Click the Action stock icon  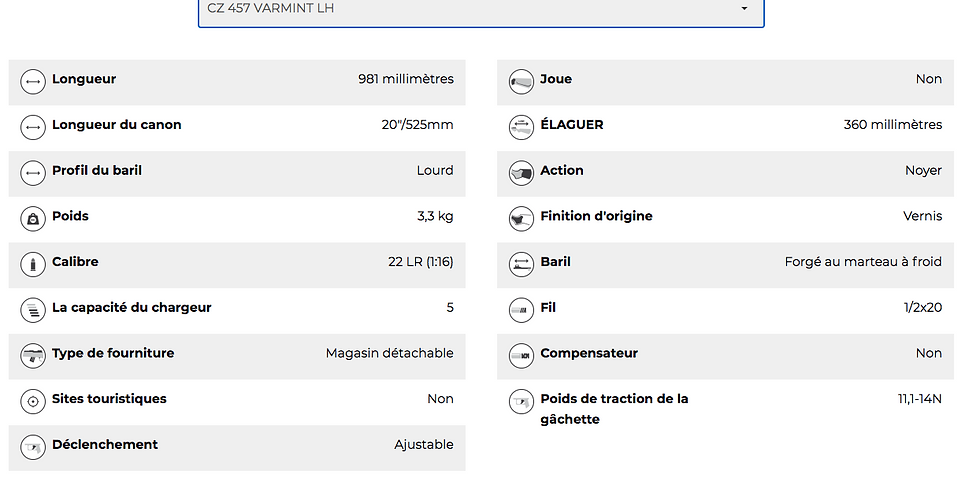pyautogui.click(x=521, y=172)
